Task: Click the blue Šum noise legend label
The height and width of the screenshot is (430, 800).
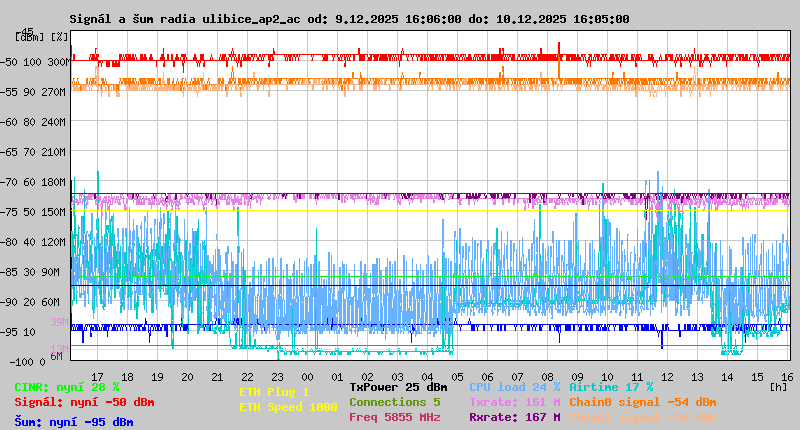Action: (x=74, y=422)
